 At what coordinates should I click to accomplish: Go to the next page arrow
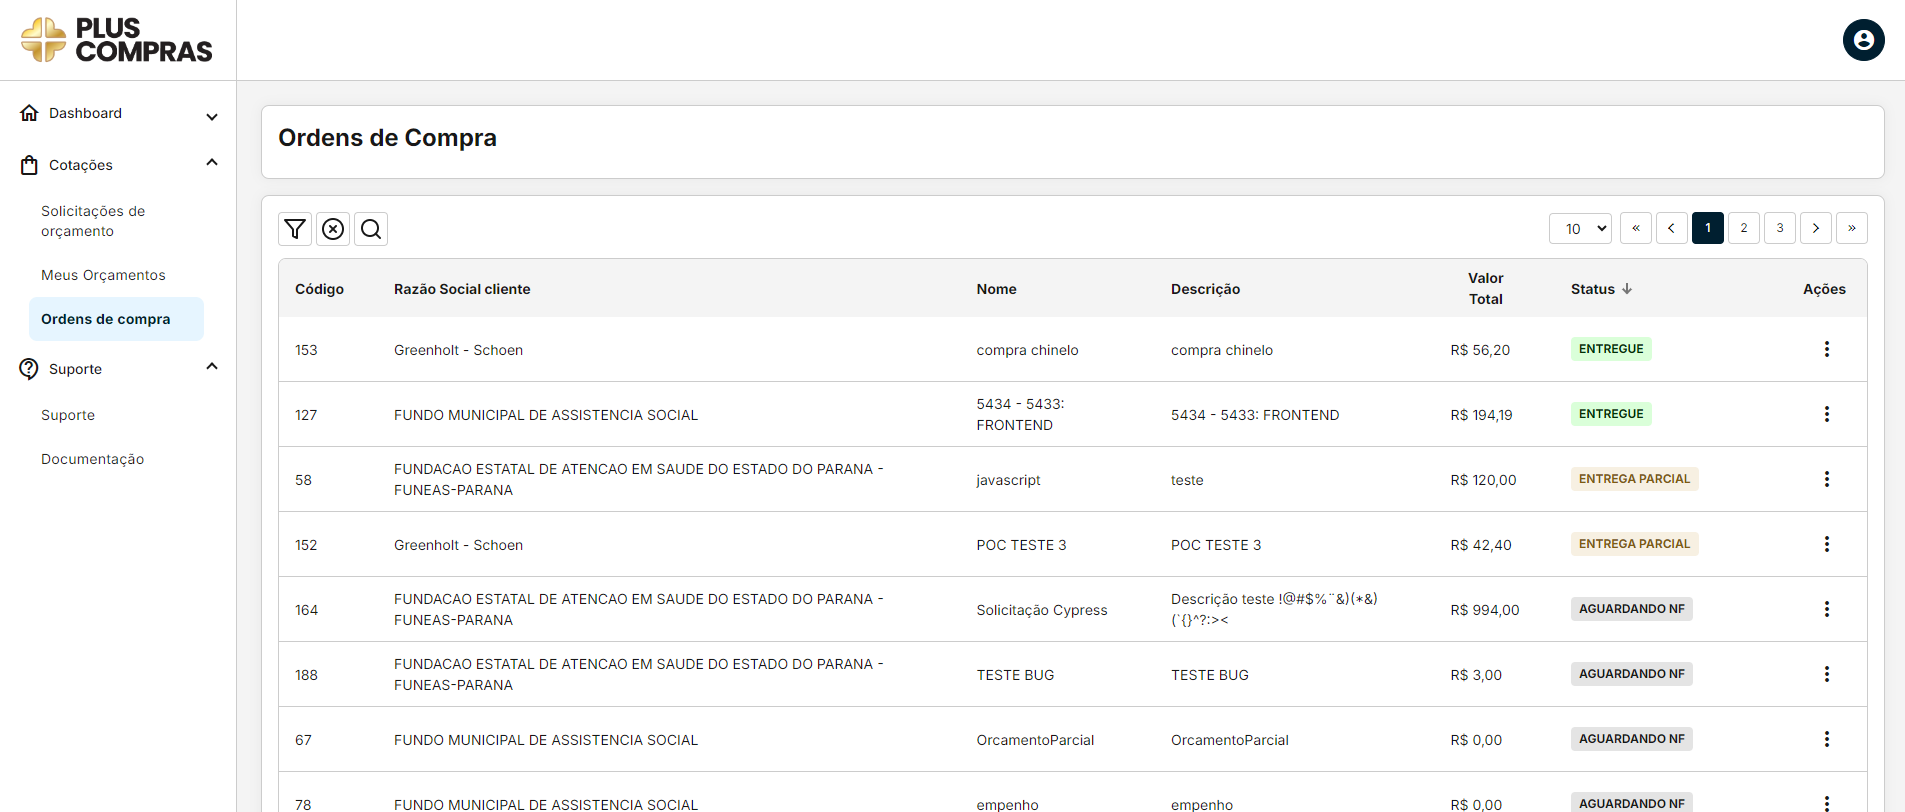[1815, 228]
